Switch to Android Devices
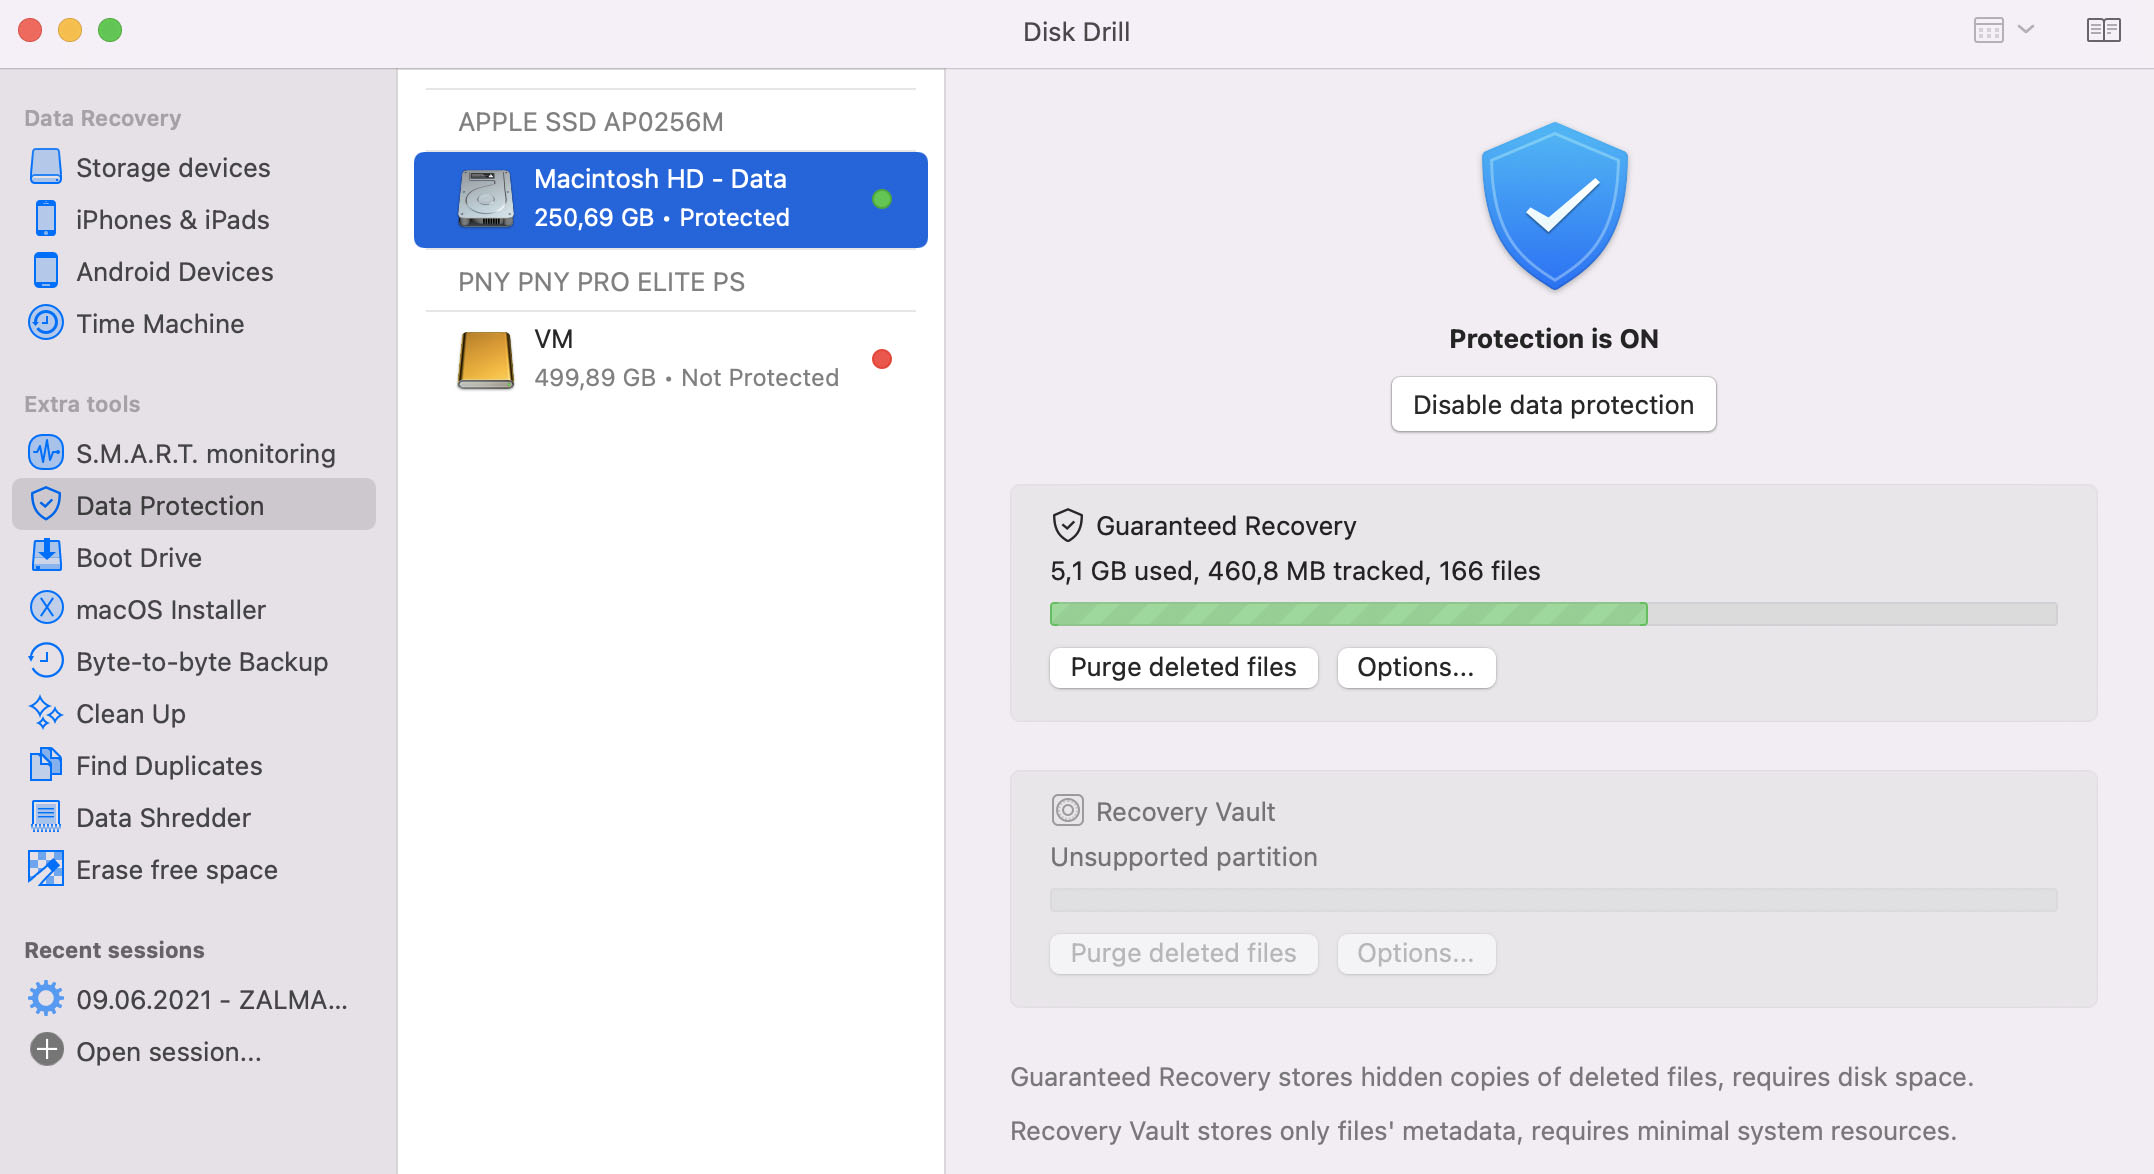 click(x=194, y=272)
